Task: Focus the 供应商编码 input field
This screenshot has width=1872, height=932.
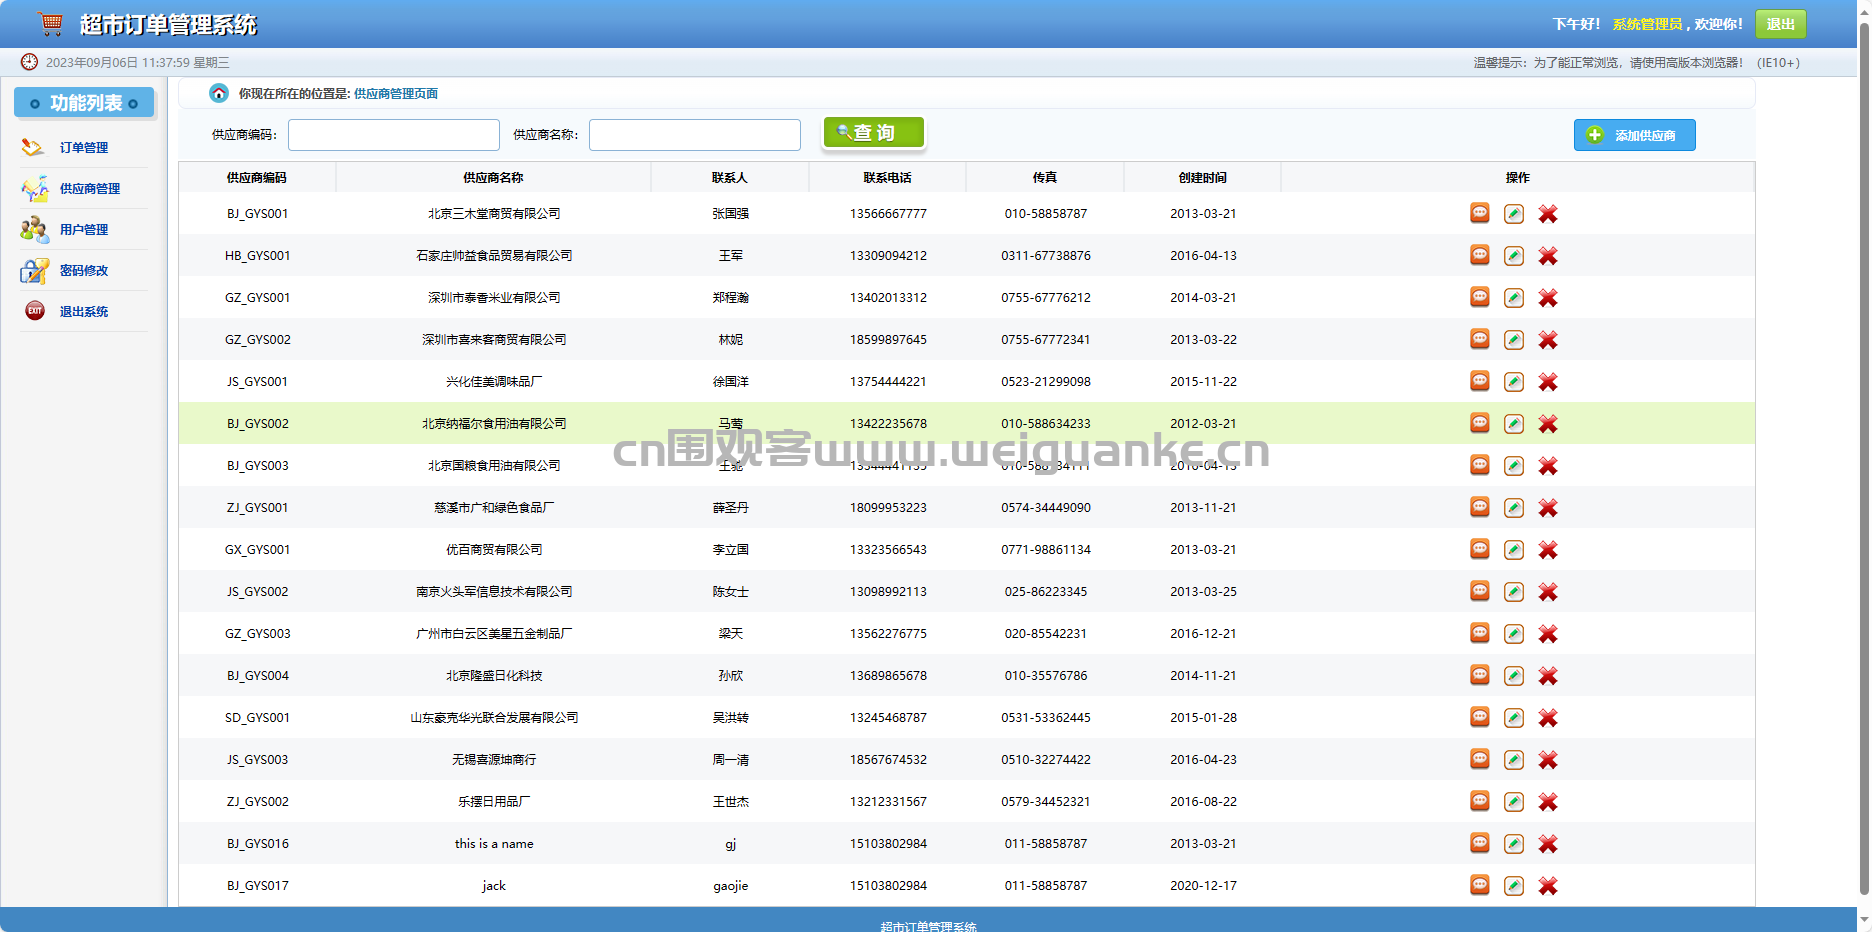Action: pos(394,135)
